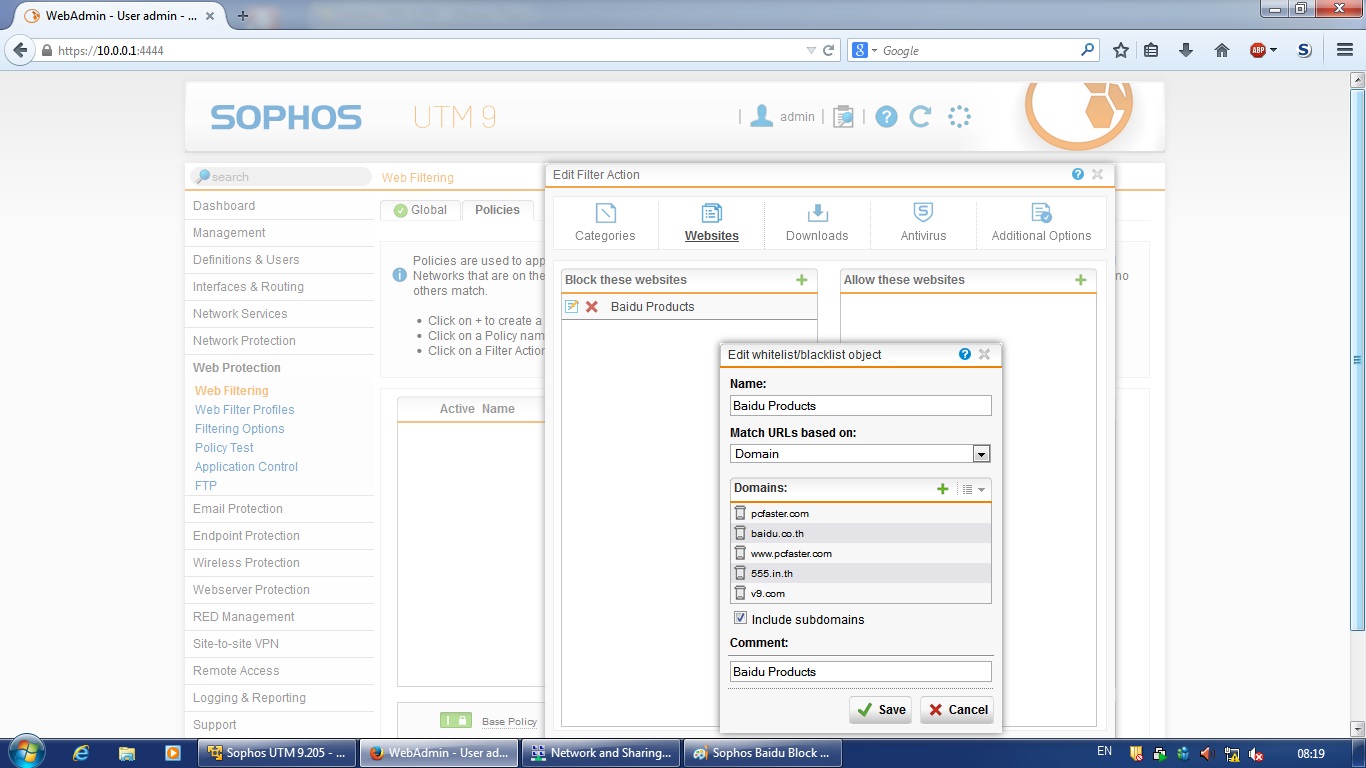Remove baidu.co.th domain using its trash icon
This screenshot has width=1366, height=768.
click(740, 533)
